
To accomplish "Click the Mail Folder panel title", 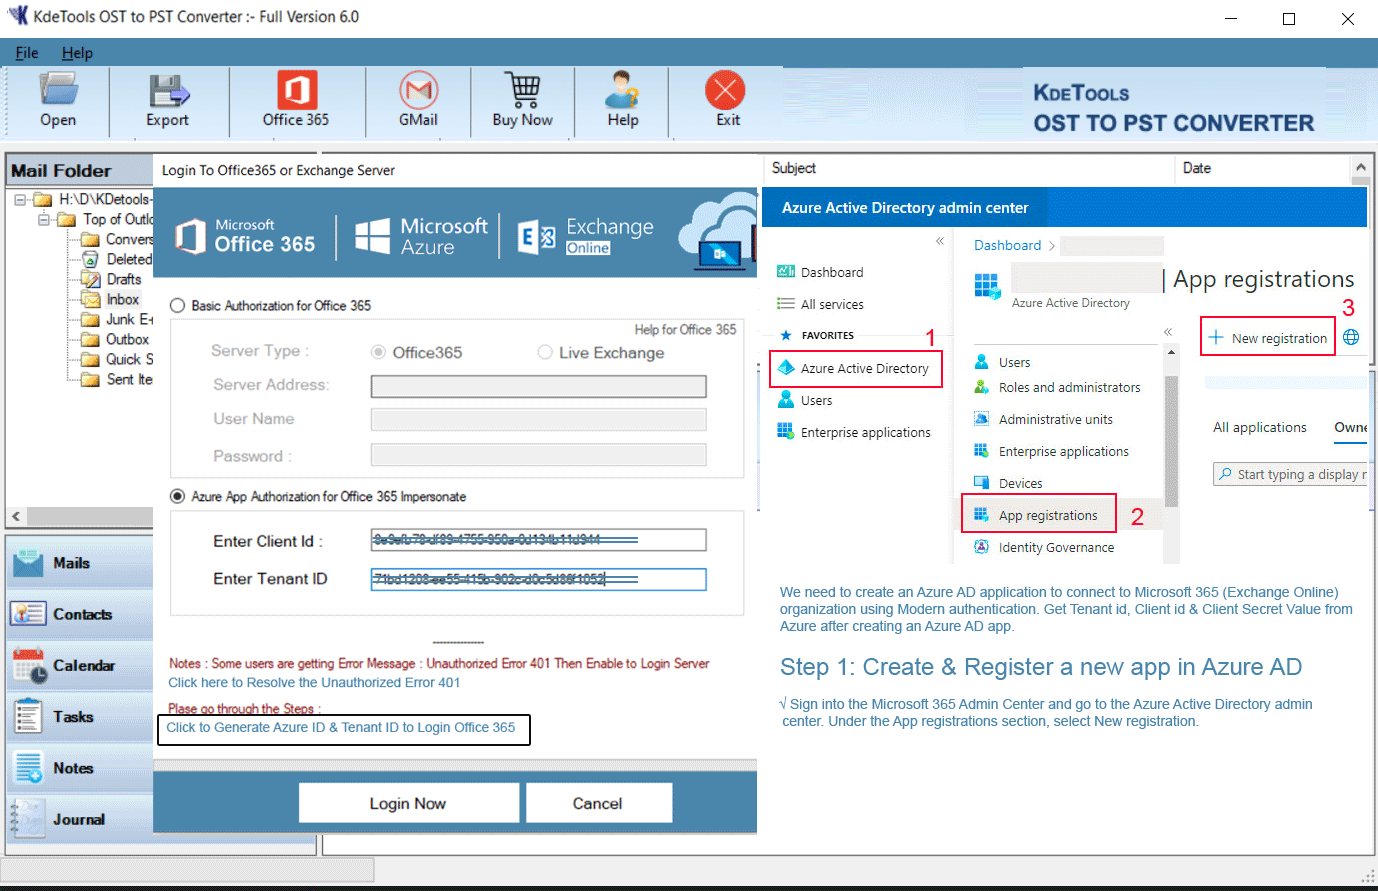I will 61,171.
